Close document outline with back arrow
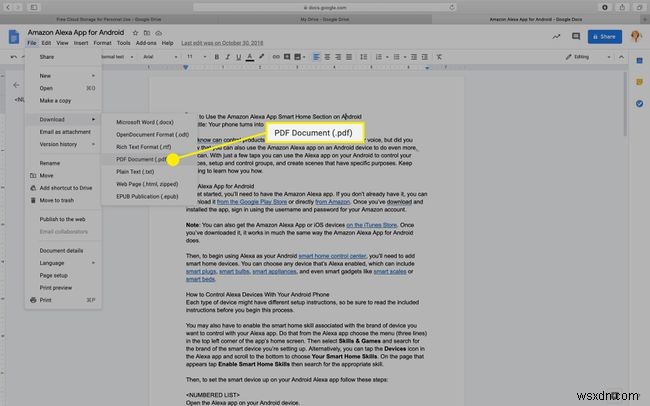The height and width of the screenshot is (406, 650). coord(15,85)
